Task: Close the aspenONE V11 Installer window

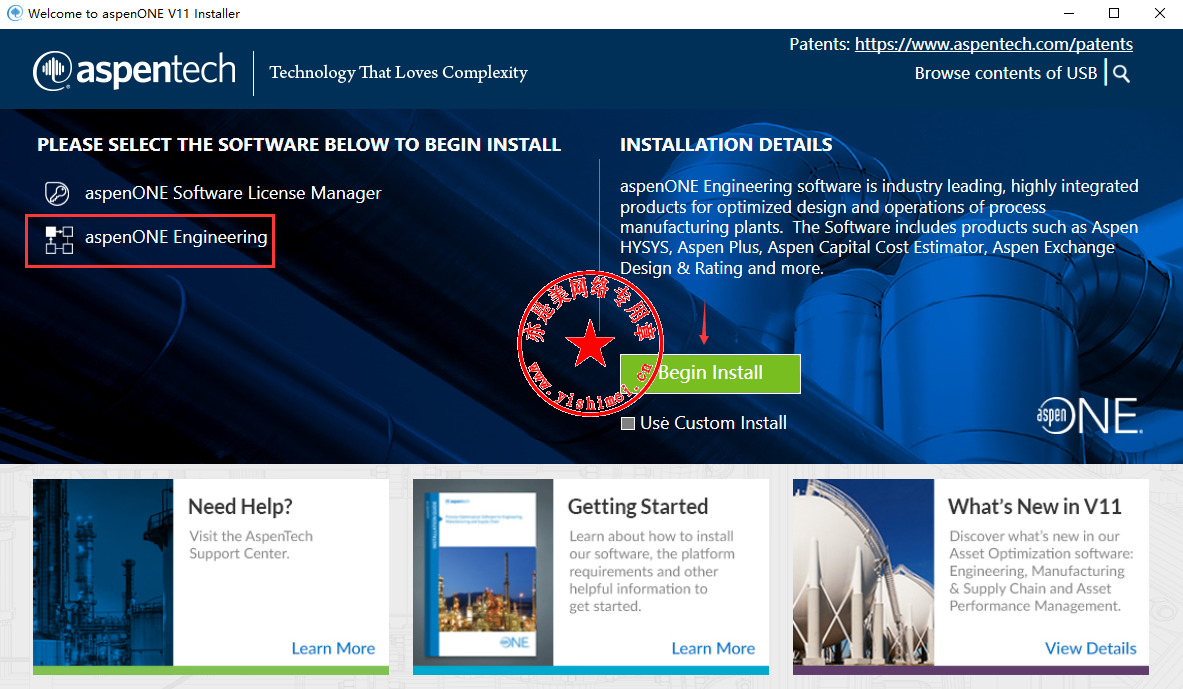Action: [x=1160, y=13]
